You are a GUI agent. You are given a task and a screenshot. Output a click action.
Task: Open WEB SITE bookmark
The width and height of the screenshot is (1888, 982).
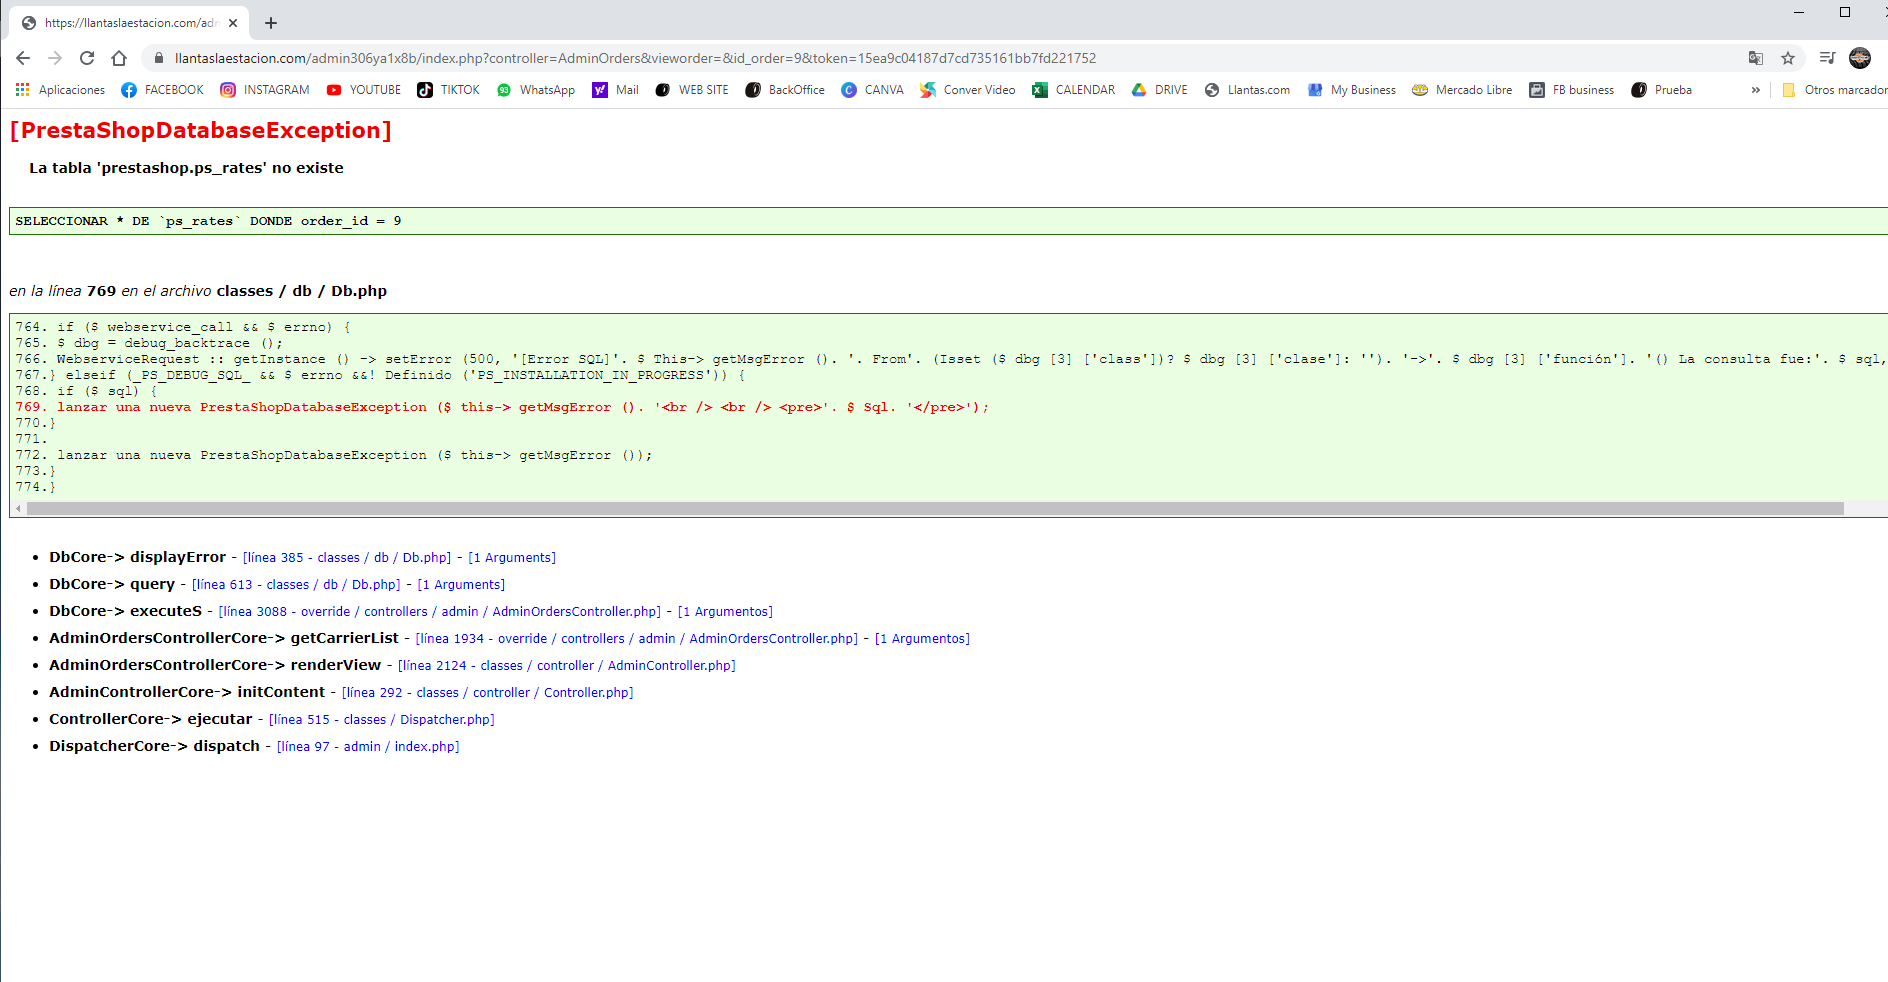coord(692,90)
